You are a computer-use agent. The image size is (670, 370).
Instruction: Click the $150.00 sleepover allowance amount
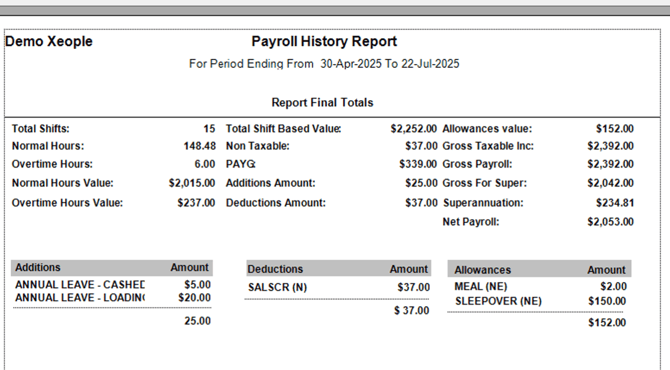(607, 301)
